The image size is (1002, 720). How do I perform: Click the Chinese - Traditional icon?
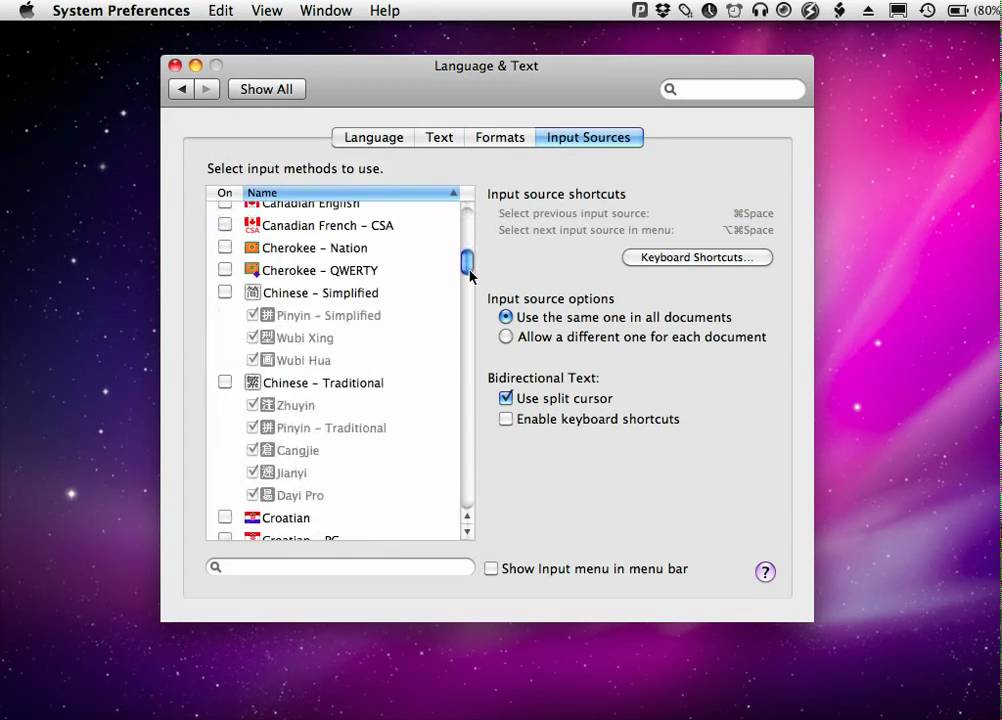[x=252, y=383]
